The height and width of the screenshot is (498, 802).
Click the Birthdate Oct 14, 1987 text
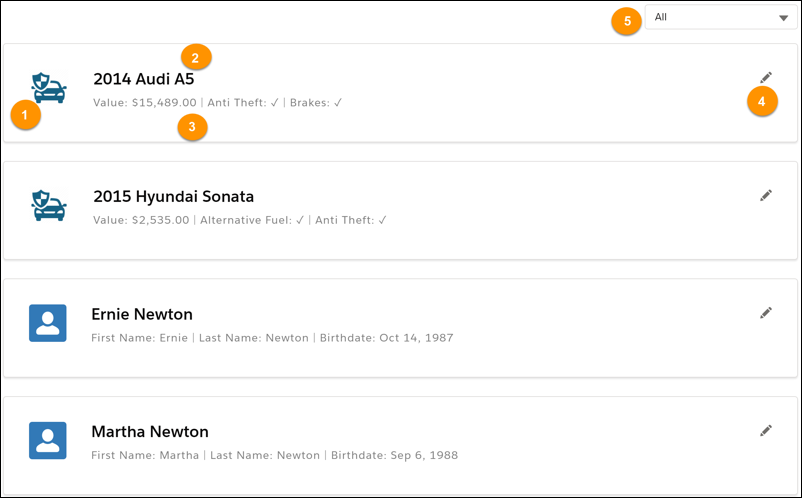[387, 338]
